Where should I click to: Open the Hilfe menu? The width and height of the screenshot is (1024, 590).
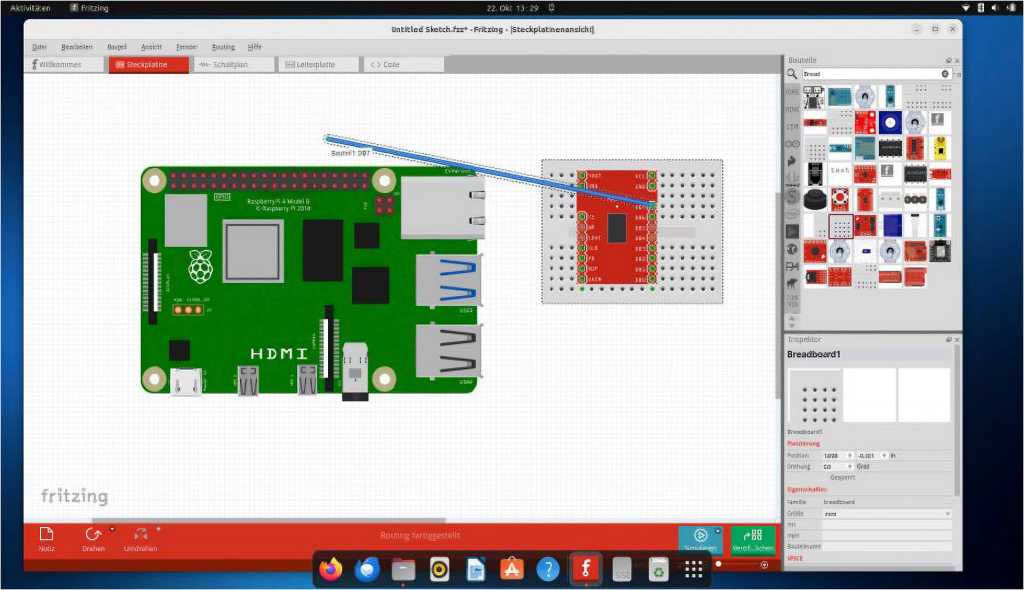[255, 47]
